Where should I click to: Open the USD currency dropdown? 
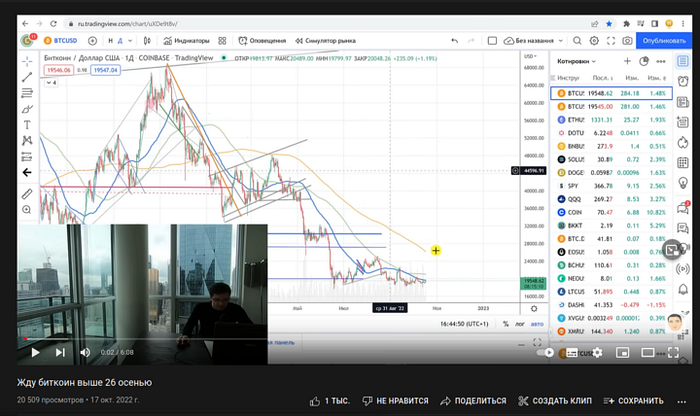(530, 56)
